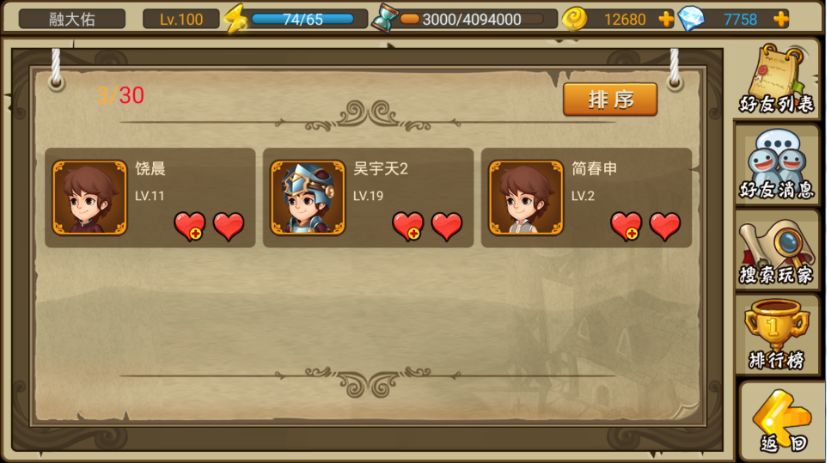Click player name 融大佑
This screenshot has height=463, width=827.
(72, 20)
